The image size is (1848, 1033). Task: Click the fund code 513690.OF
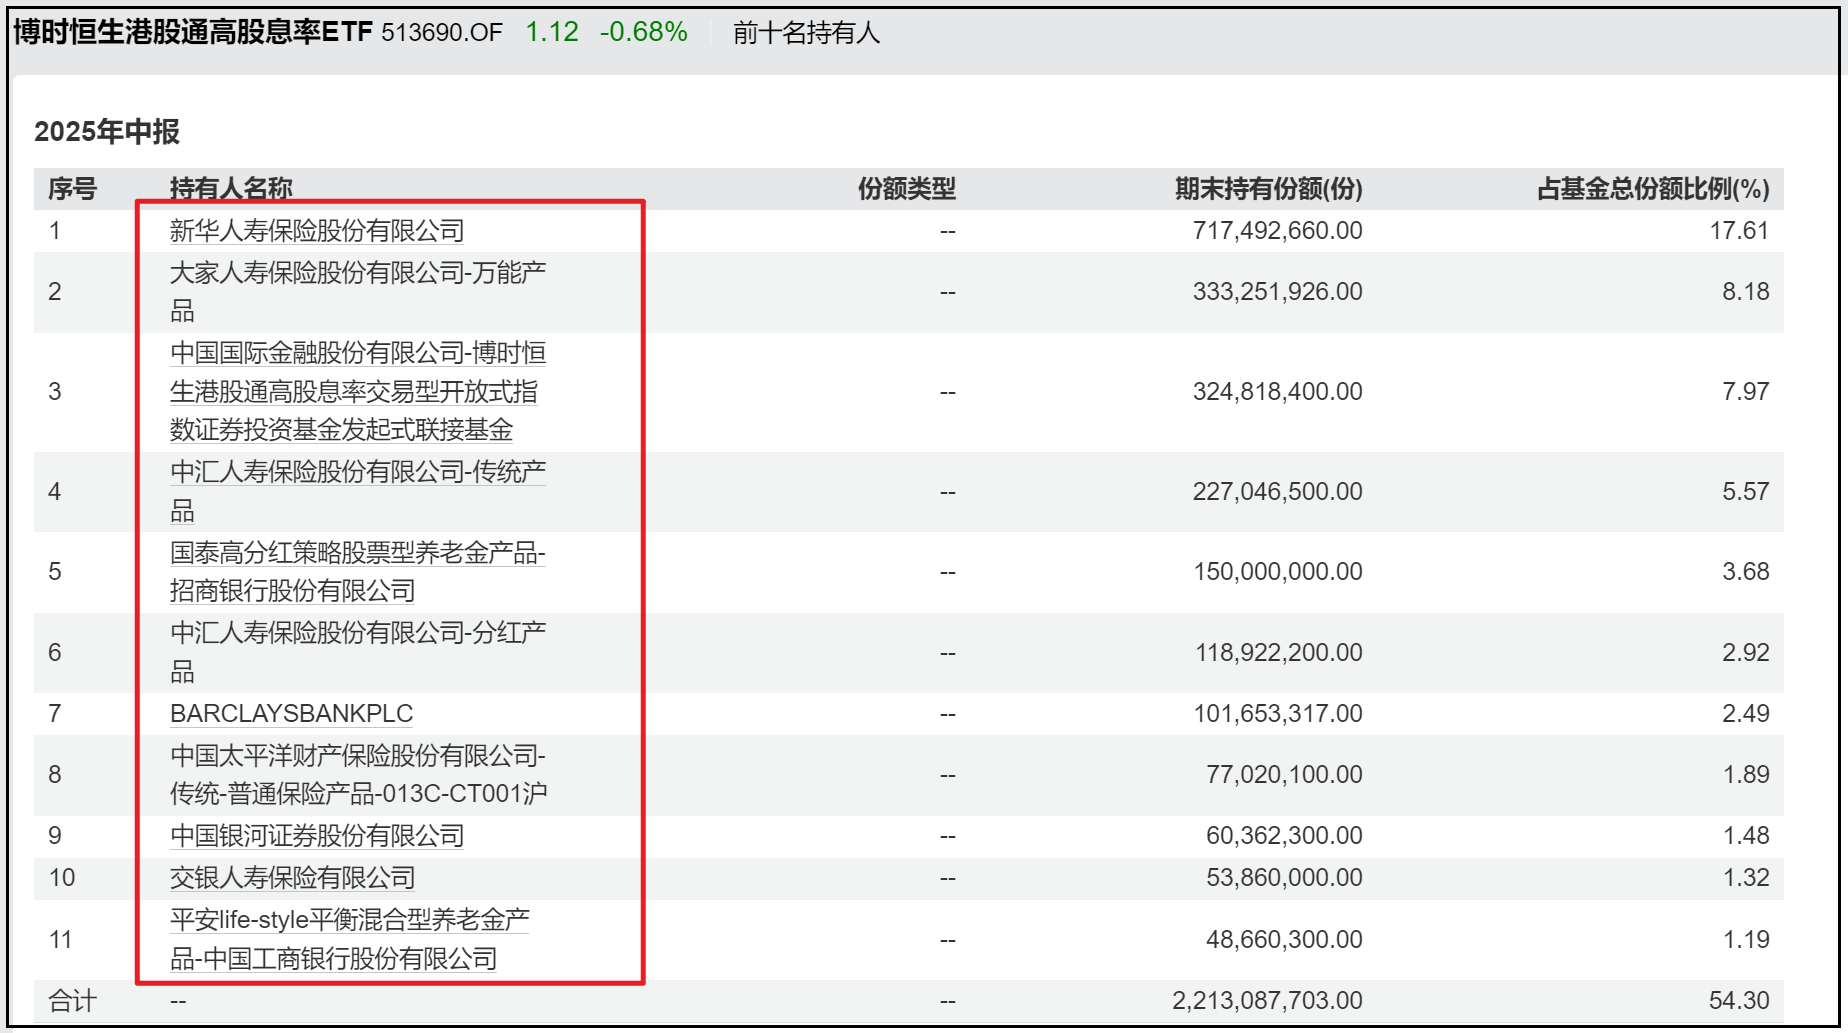[442, 32]
